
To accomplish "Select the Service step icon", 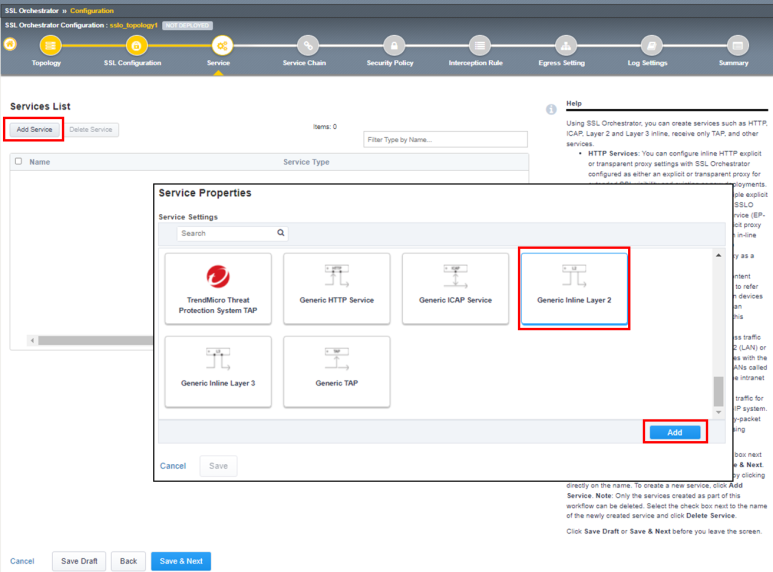I will click(x=222, y=45).
